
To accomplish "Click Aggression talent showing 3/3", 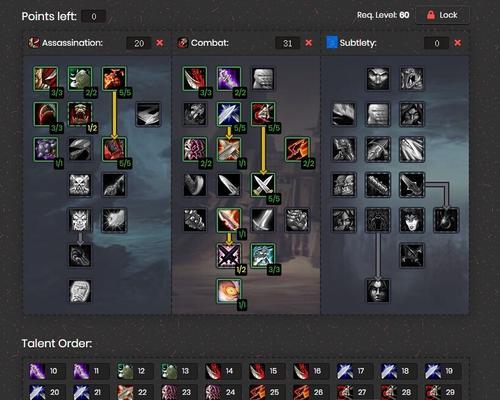I will tap(263, 256).
